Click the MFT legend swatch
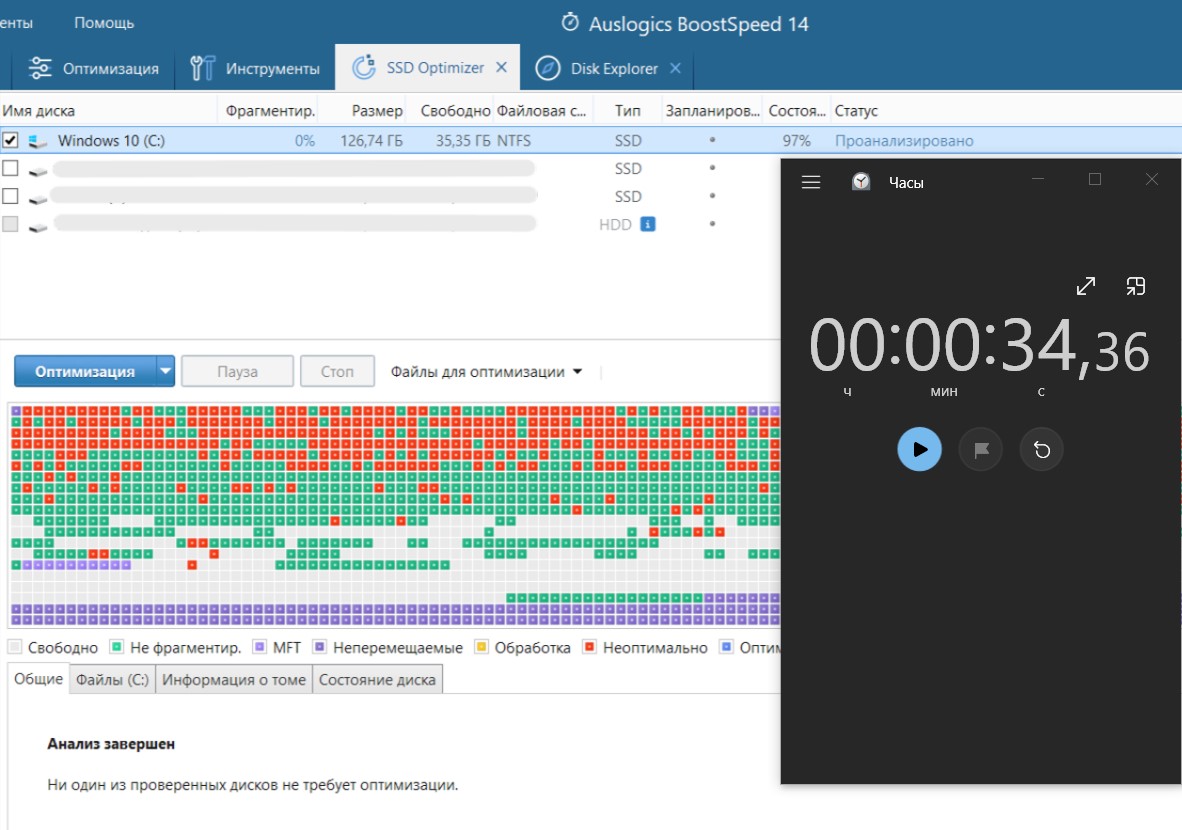 tap(259, 647)
